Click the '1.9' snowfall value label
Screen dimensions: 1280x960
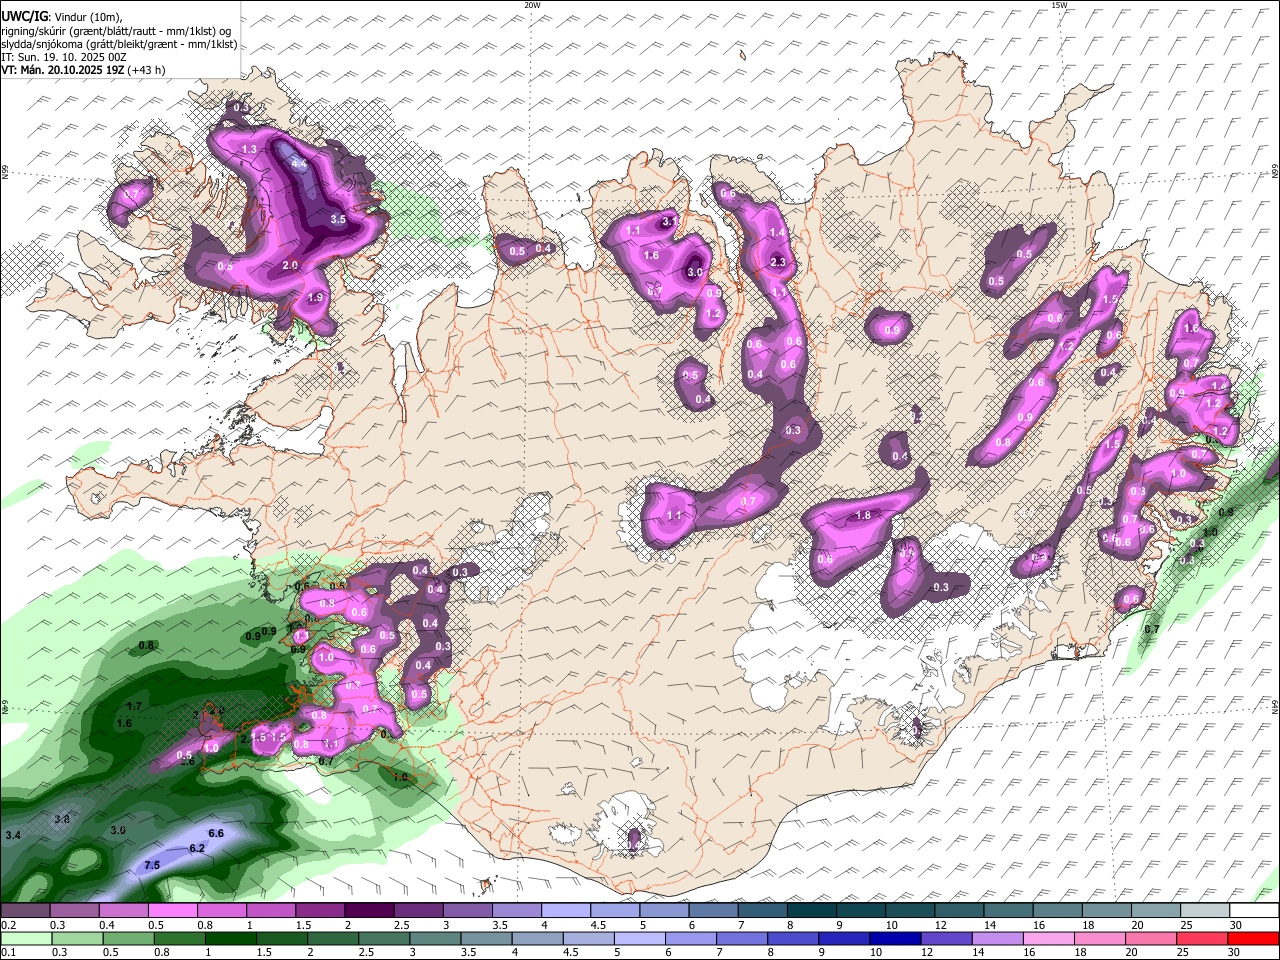316,298
